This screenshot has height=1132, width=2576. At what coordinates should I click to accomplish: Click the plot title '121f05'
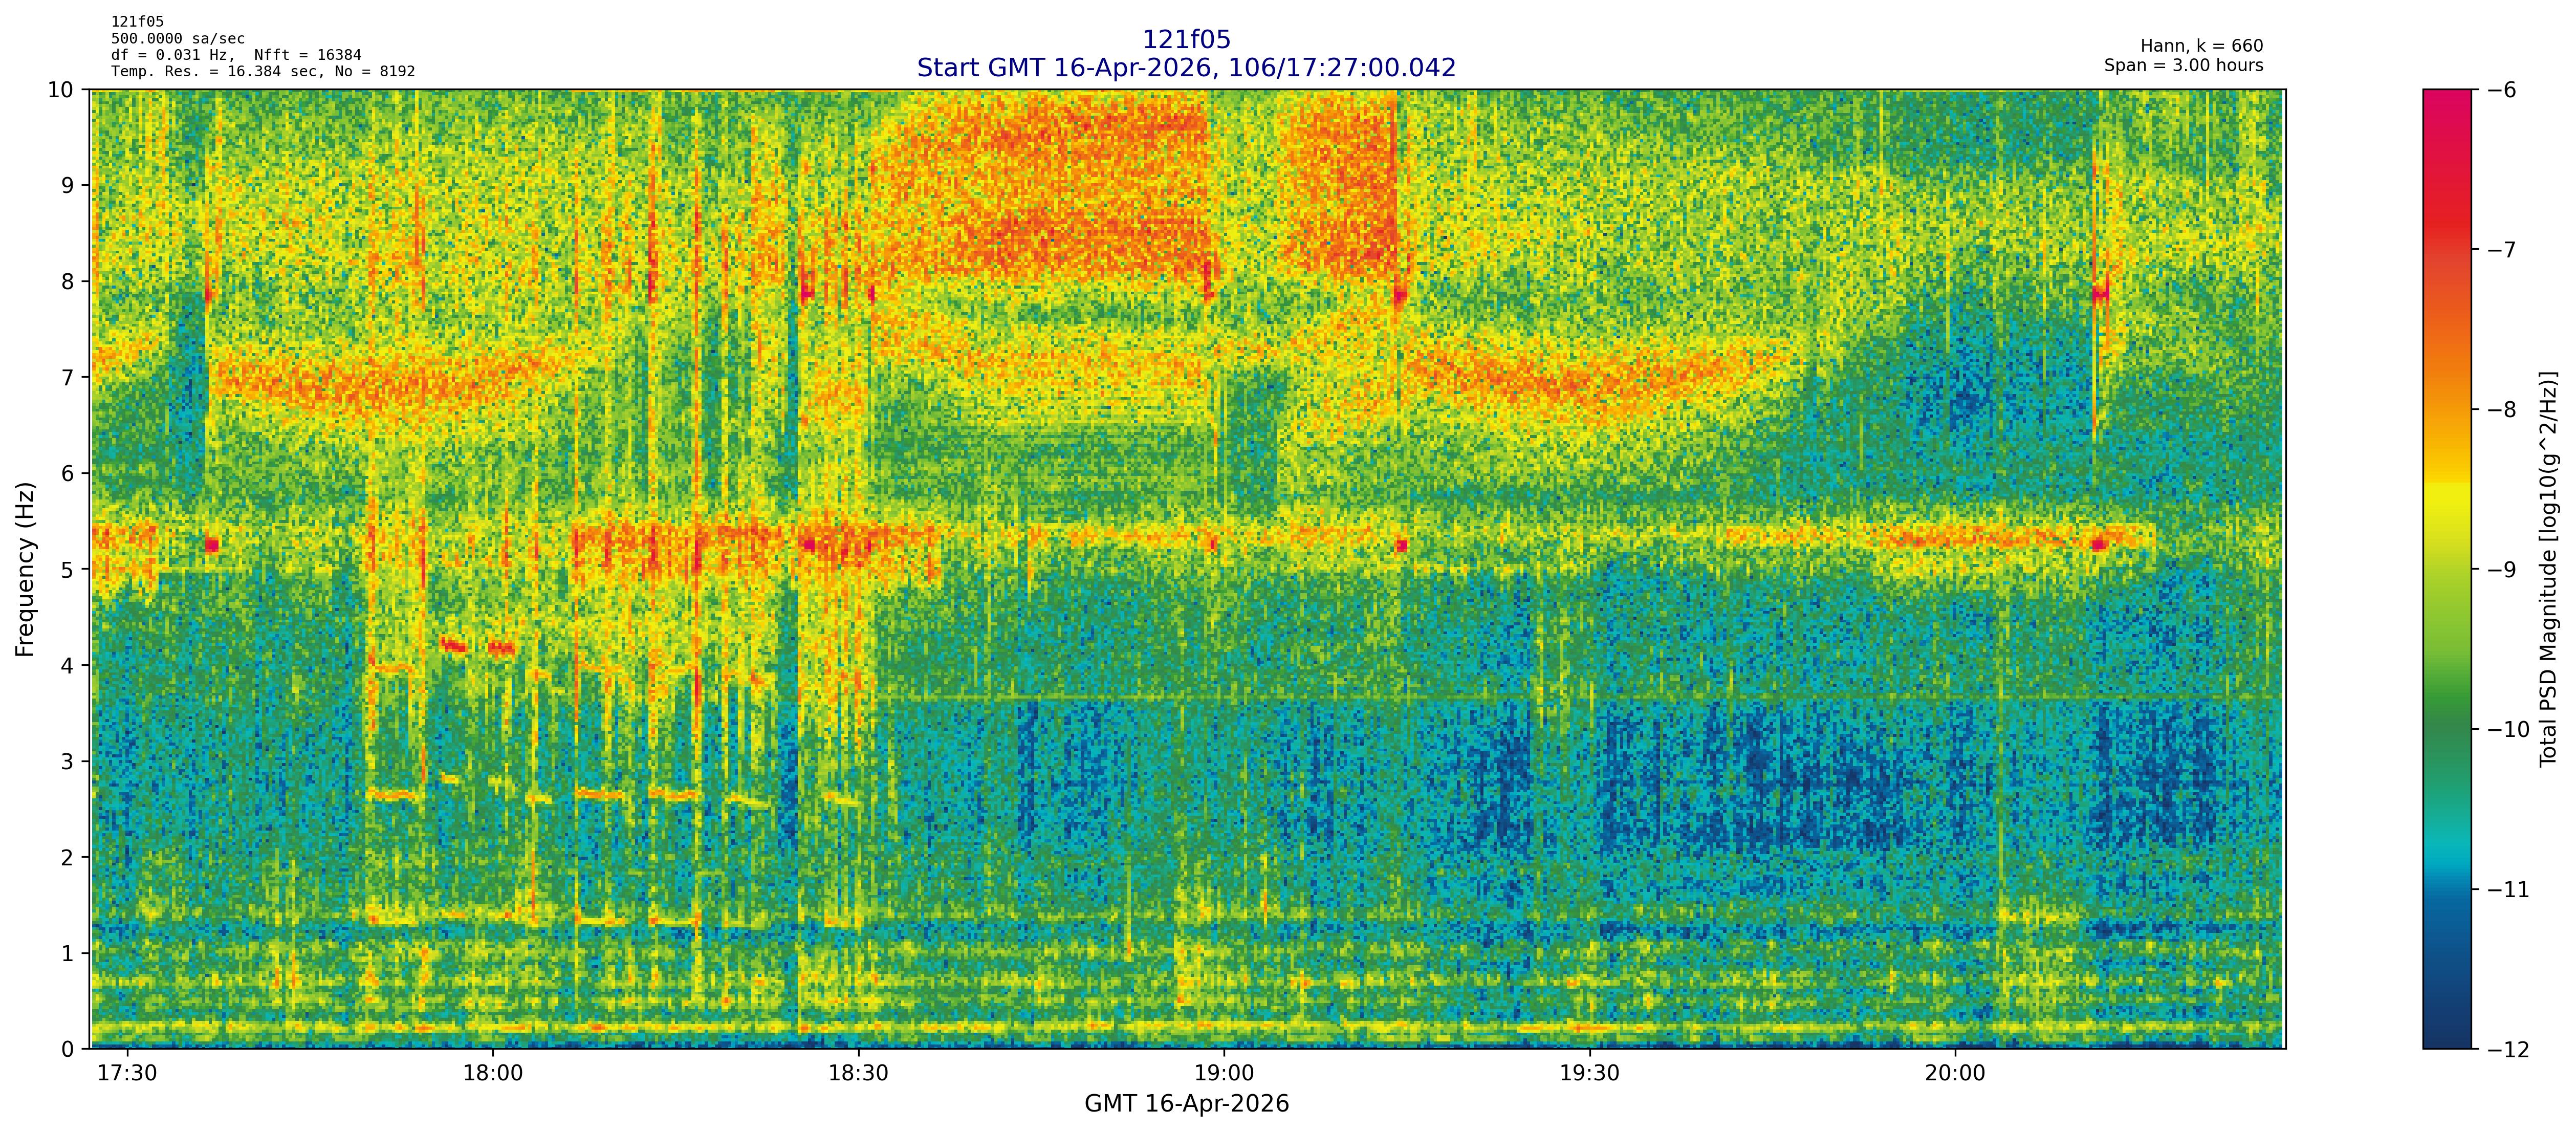pos(1186,40)
